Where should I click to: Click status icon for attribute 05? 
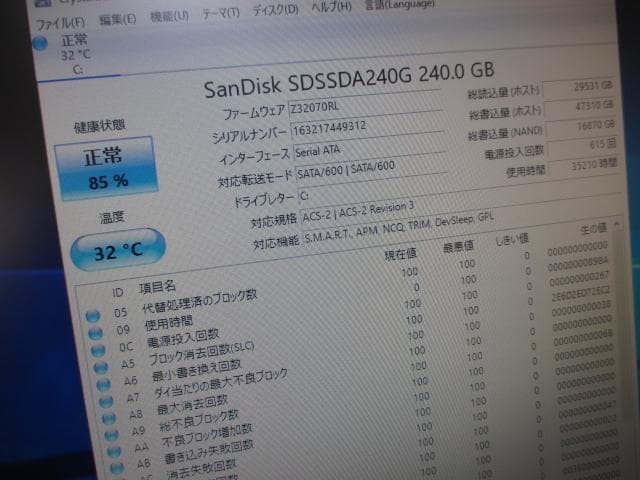[x=93, y=316]
